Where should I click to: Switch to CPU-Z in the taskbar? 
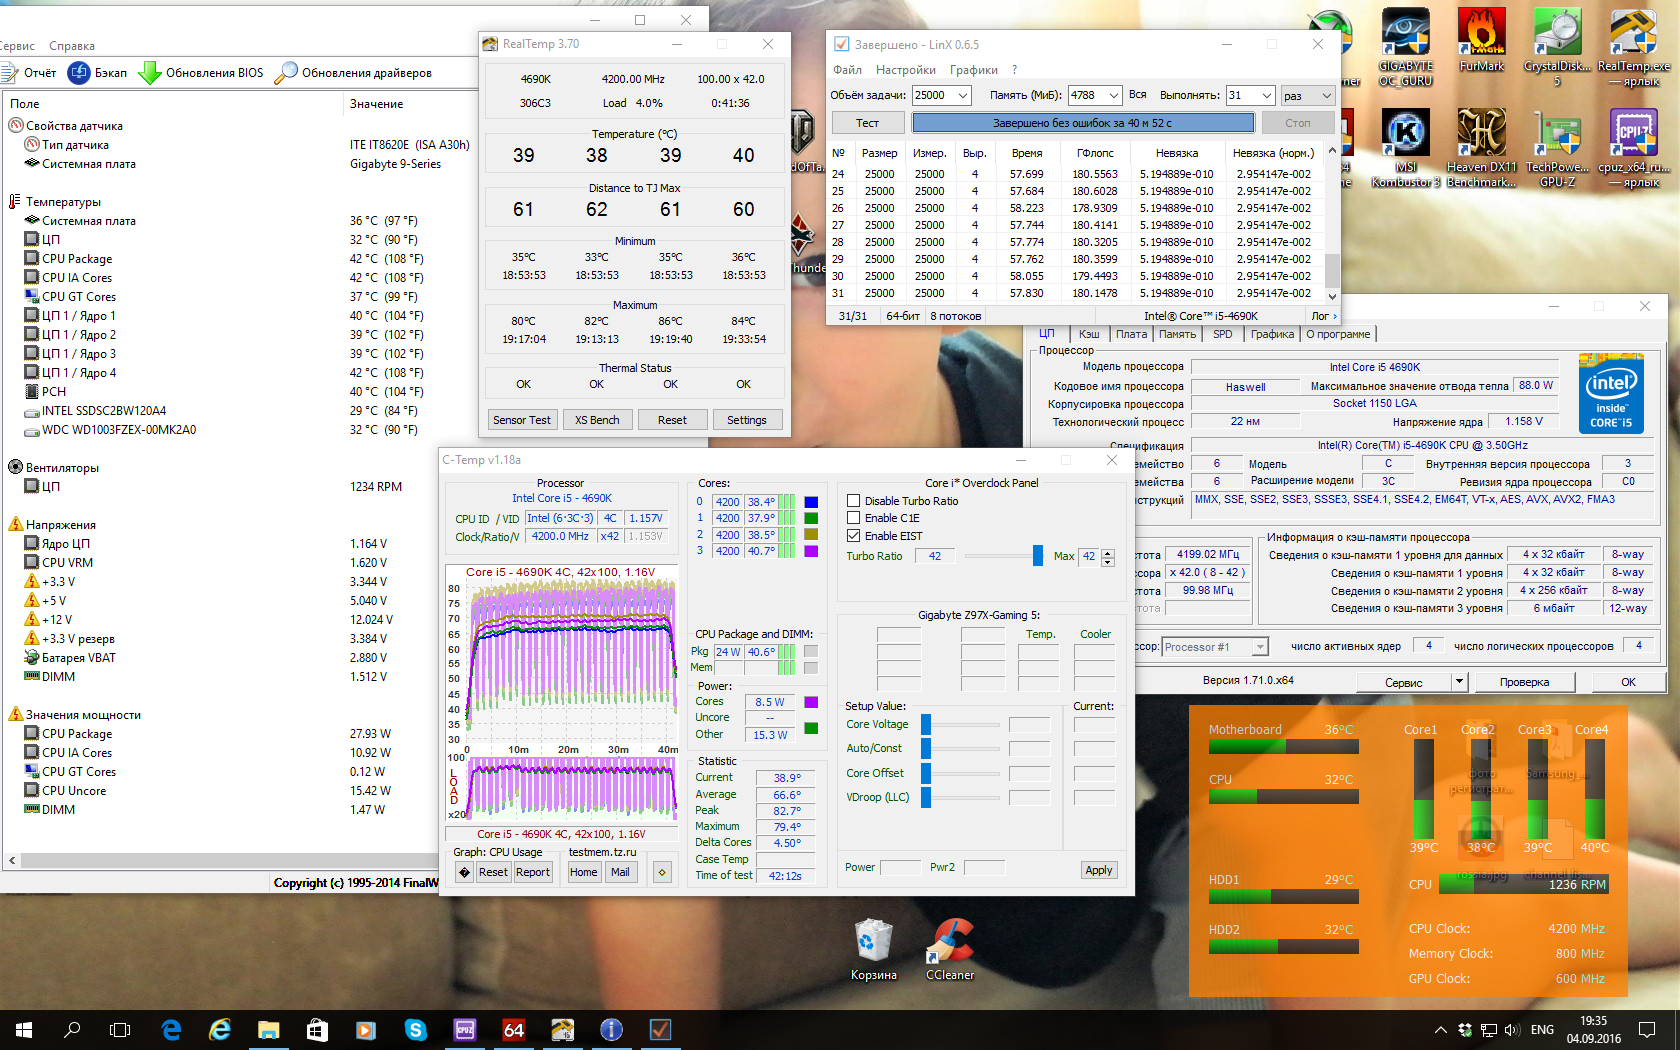(x=465, y=1029)
